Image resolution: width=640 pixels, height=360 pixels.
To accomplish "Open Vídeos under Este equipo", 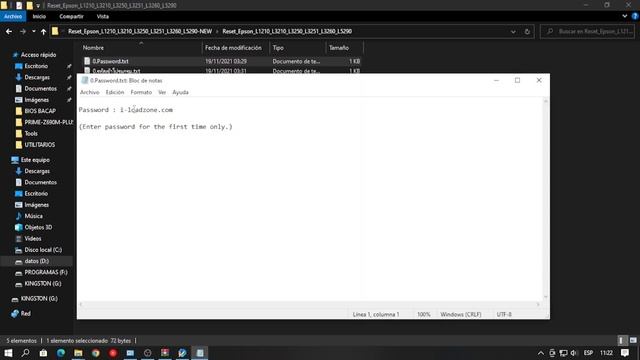I will [33, 238].
